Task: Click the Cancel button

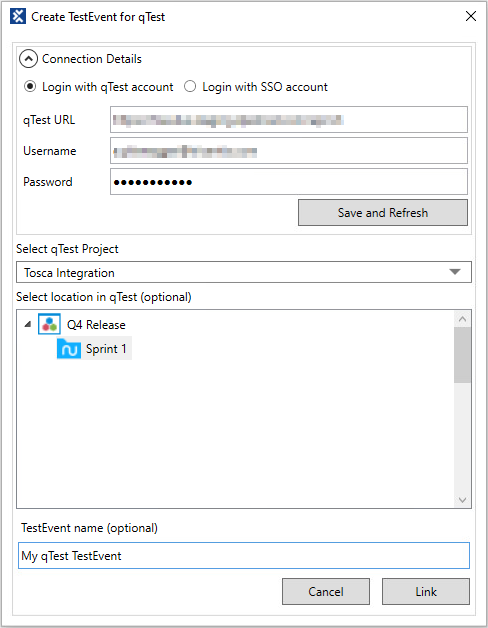Action: (326, 592)
